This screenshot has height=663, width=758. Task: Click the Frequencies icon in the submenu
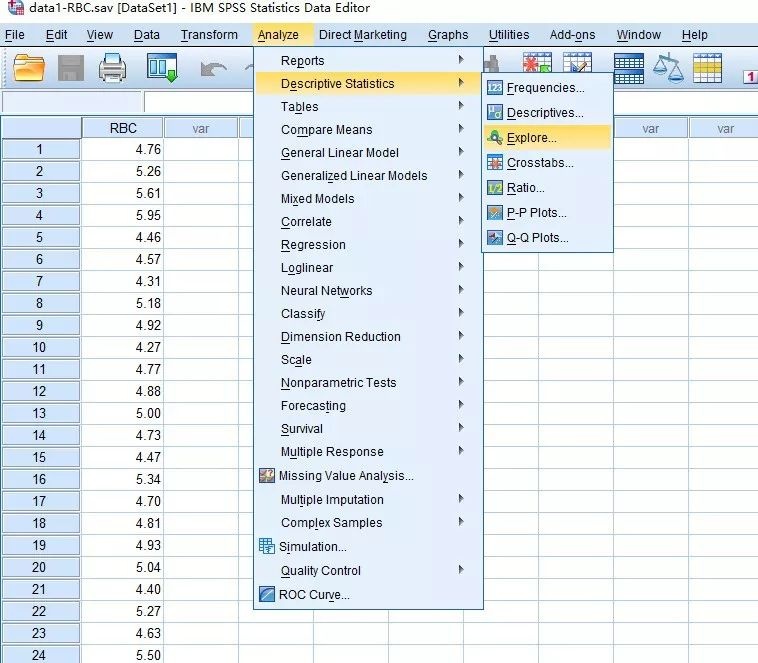coord(495,88)
